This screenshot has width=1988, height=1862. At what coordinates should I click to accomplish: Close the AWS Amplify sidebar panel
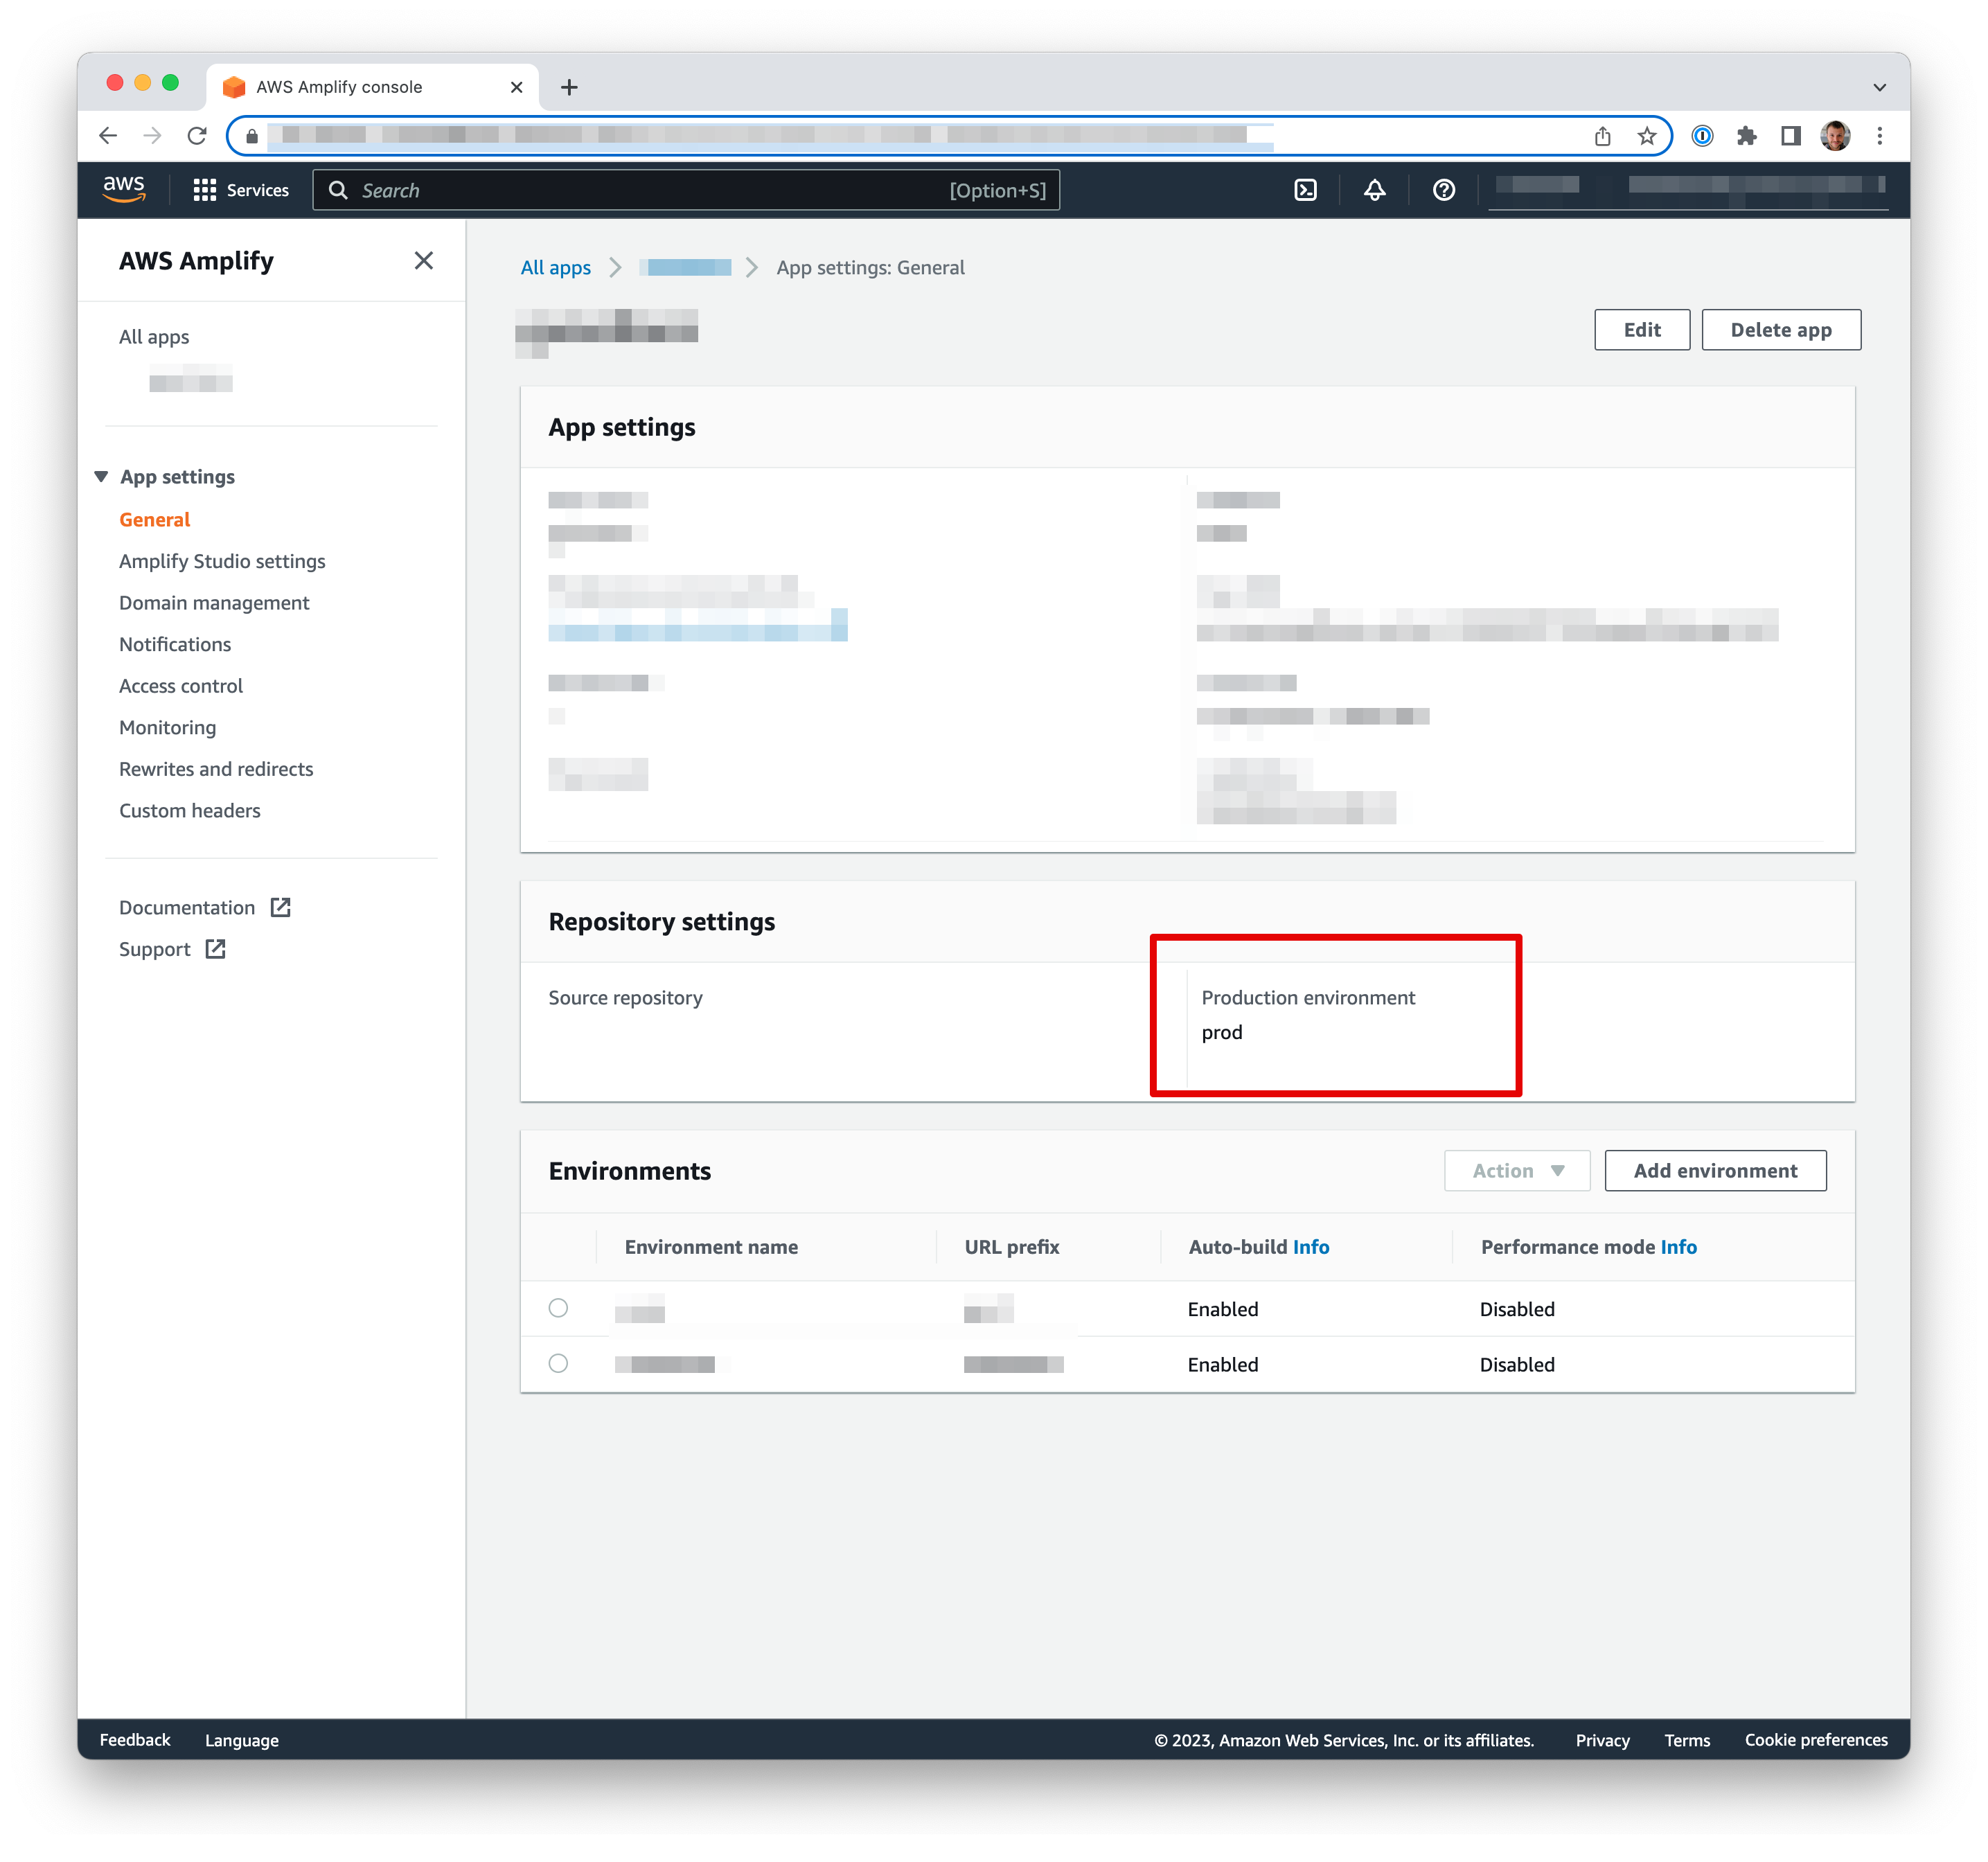tap(424, 261)
